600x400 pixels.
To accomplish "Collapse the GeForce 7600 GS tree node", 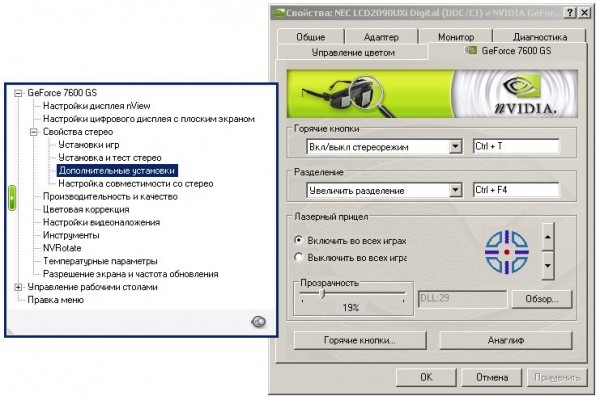I will (18, 93).
